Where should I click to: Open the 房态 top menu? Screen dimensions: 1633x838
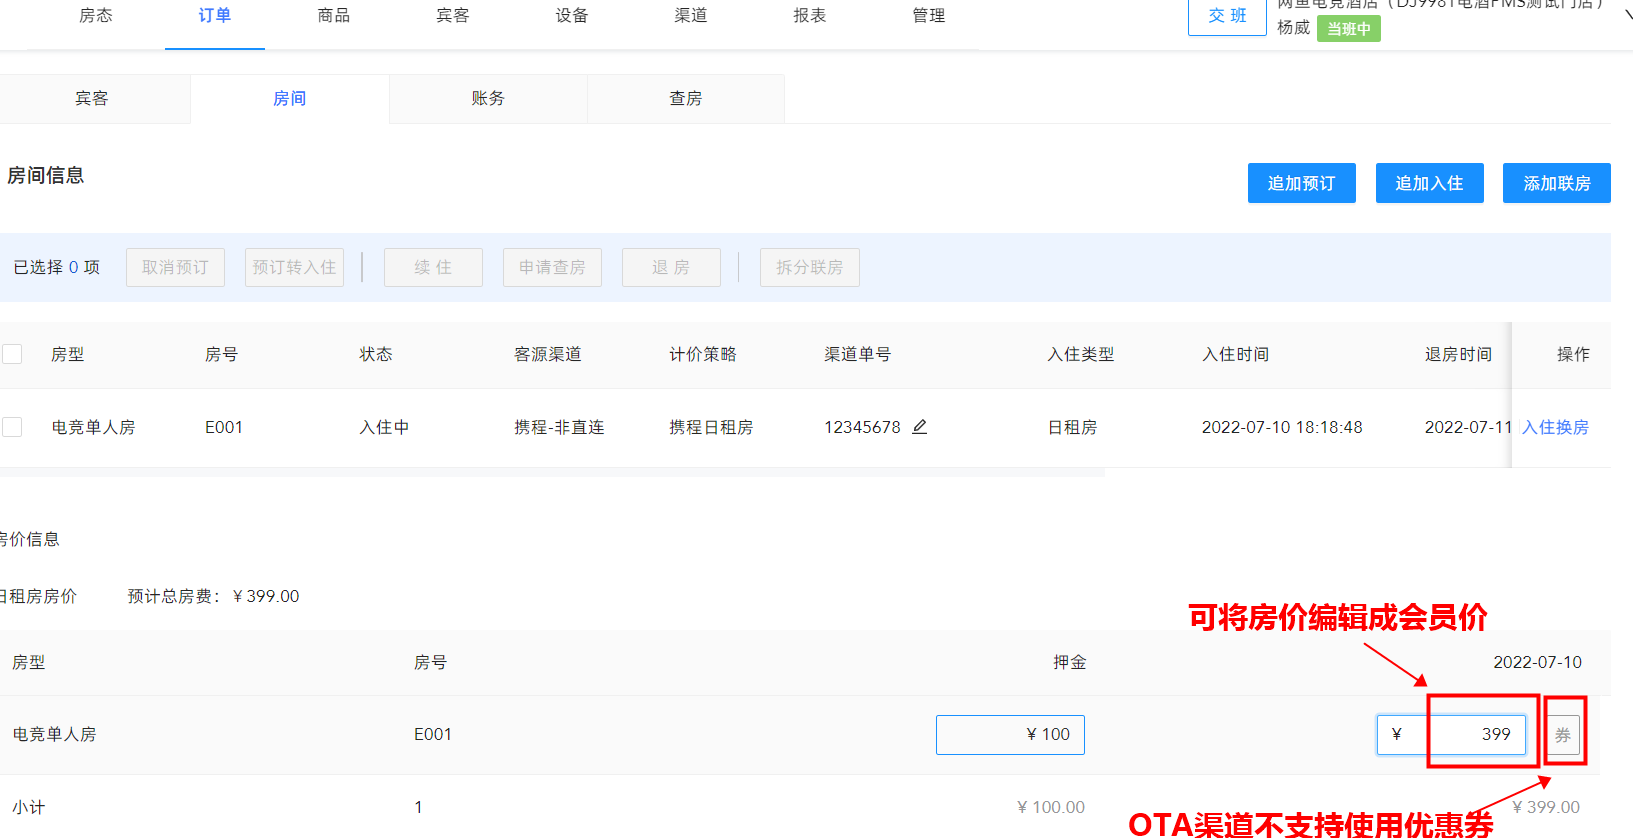96,16
